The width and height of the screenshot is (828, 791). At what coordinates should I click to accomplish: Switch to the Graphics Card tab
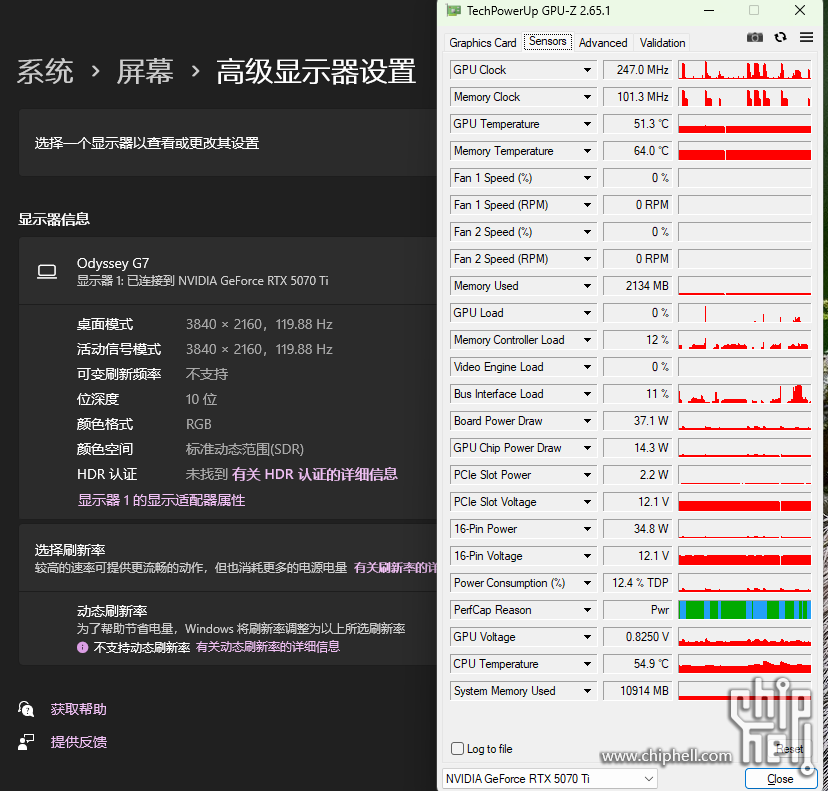(483, 43)
